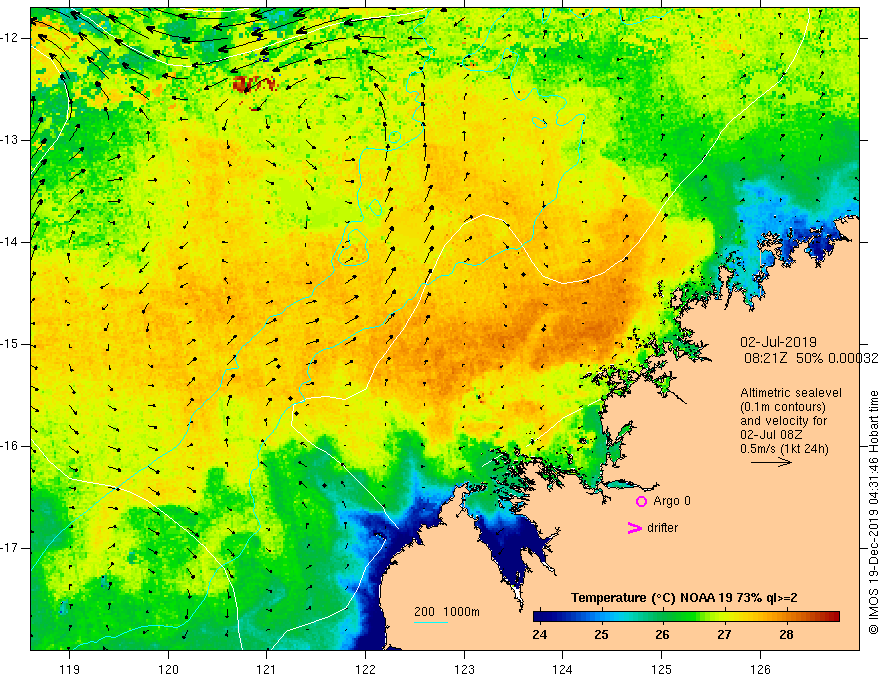Image resolution: width=880 pixels, height=680 pixels.
Task: Click the 'Altimetric sealevel' caption text
Action: click(x=791, y=393)
